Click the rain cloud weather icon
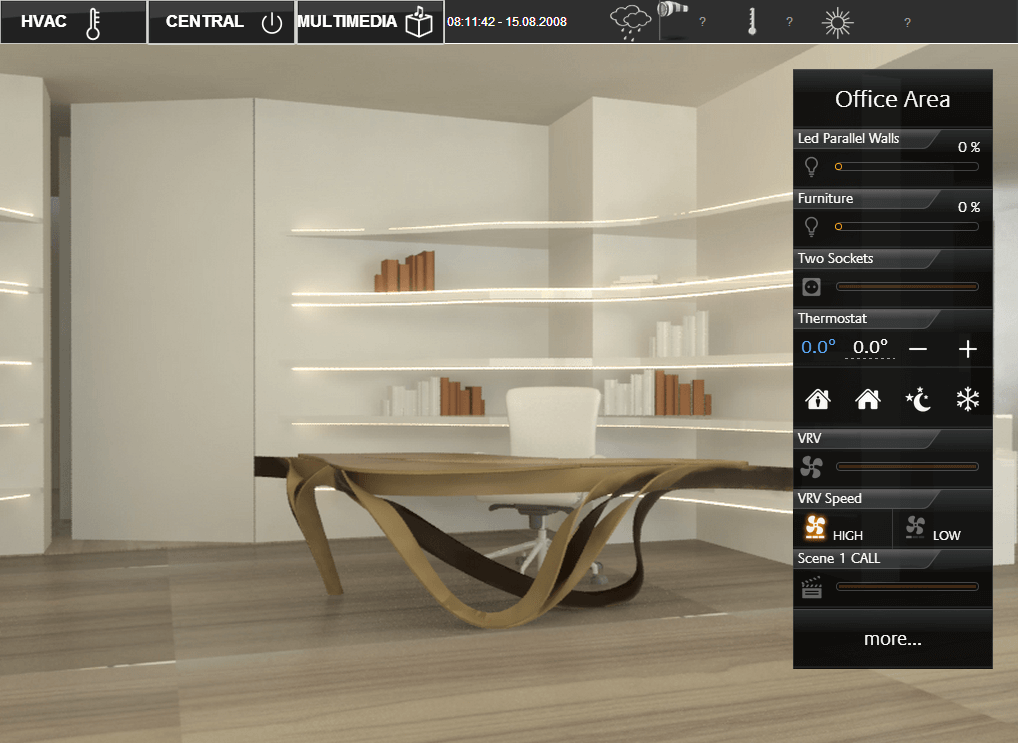1018x743 pixels. click(x=631, y=22)
